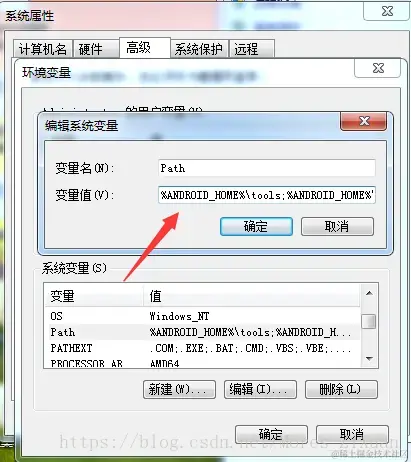Close the Edit System Variable dialog
The width and height of the screenshot is (411, 462).
(363, 121)
